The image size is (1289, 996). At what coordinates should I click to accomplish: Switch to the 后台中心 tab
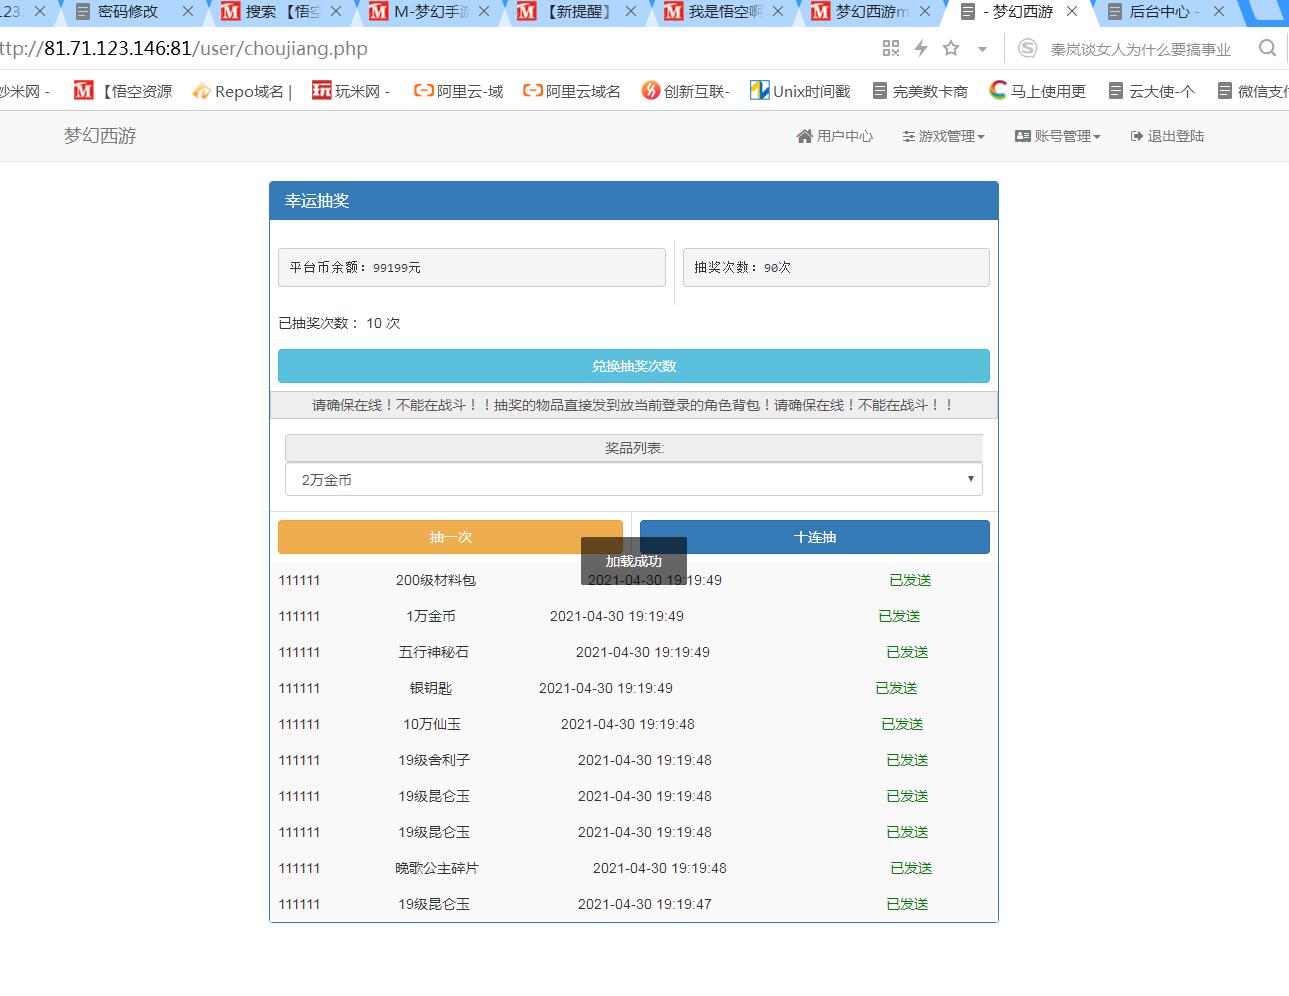(x=1158, y=12)
